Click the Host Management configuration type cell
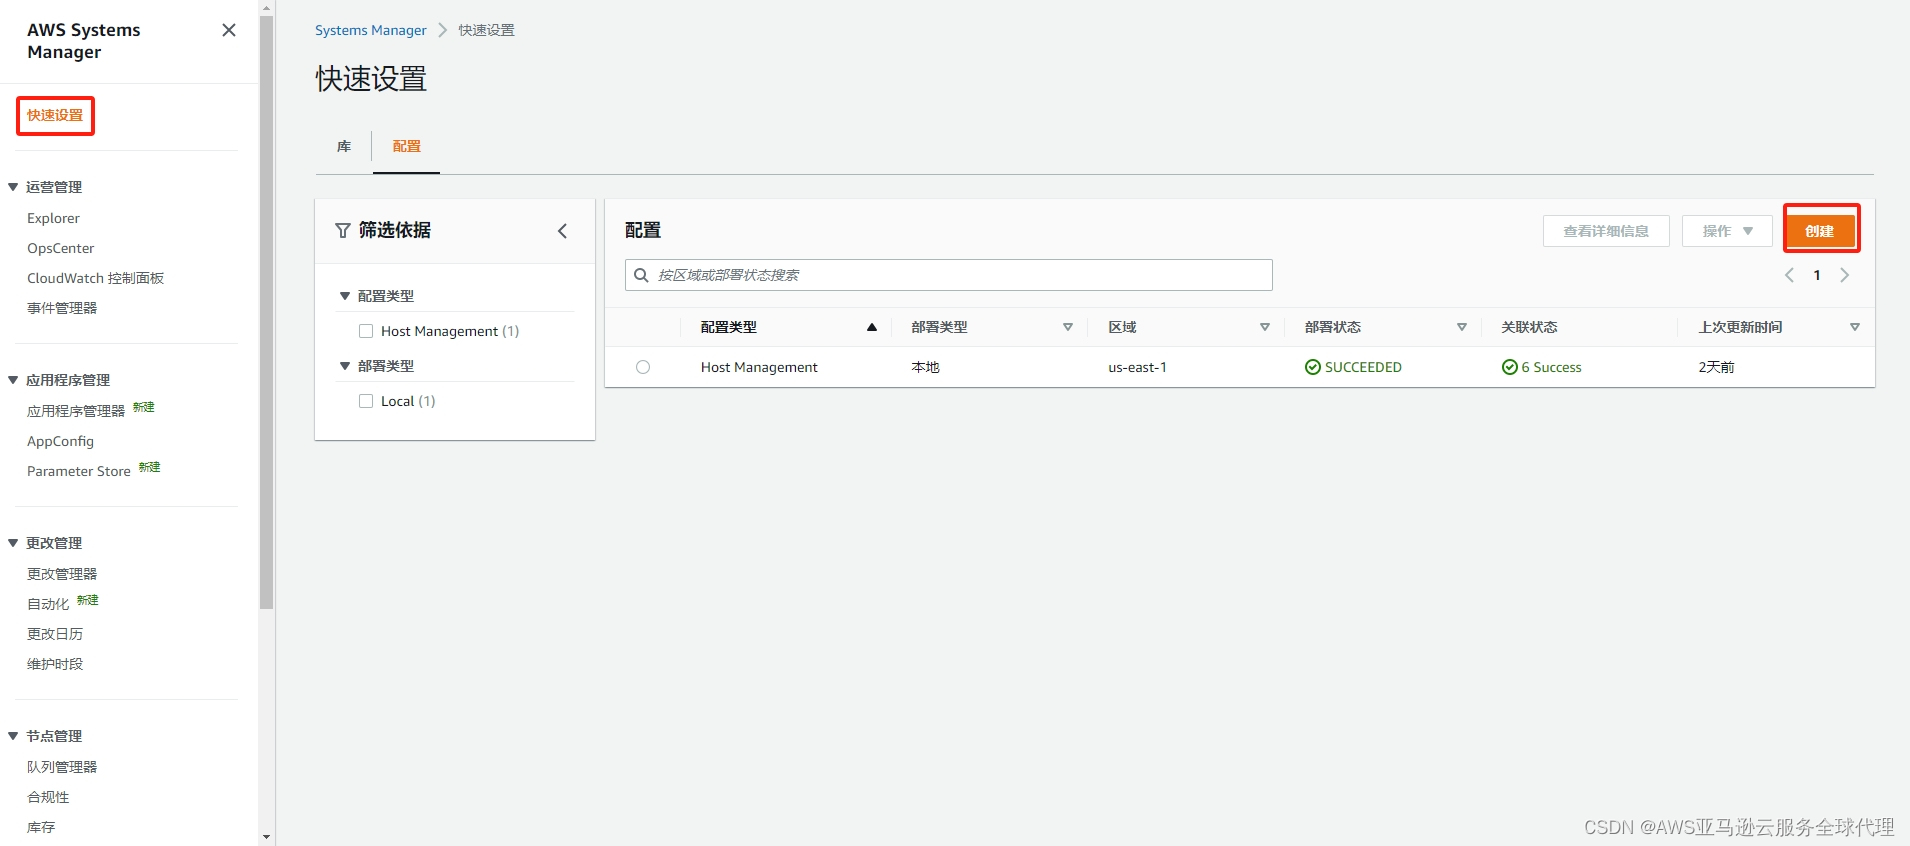This screenshot has width=1910, height=846. [759, 367]
